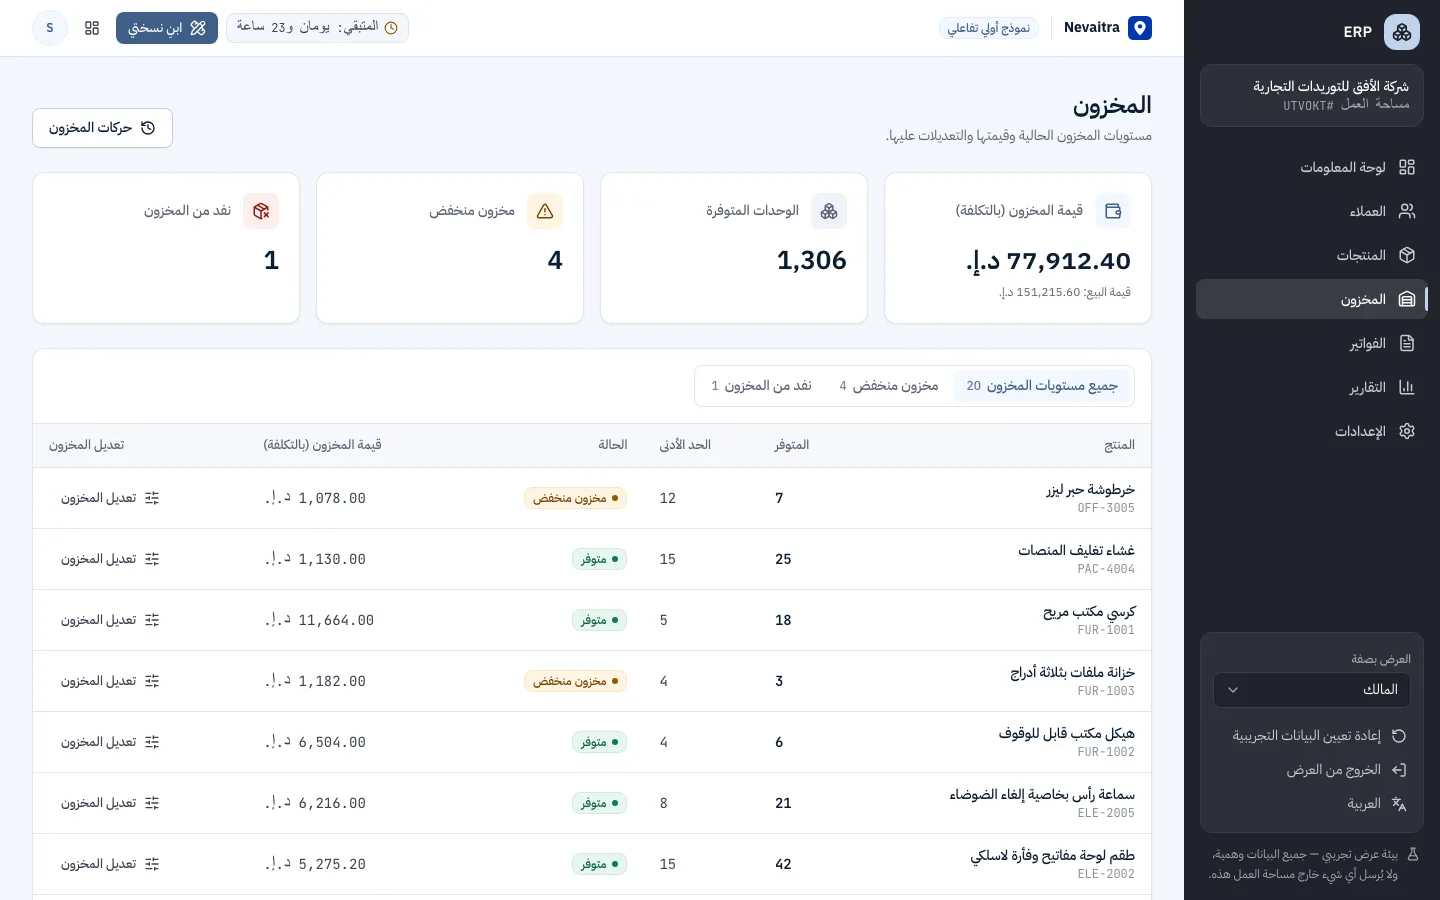Image resolution: width=1440 pixels, height=900 pixels.
Task: Click the out of stock box icon
Action: click(x=261, y=211)
